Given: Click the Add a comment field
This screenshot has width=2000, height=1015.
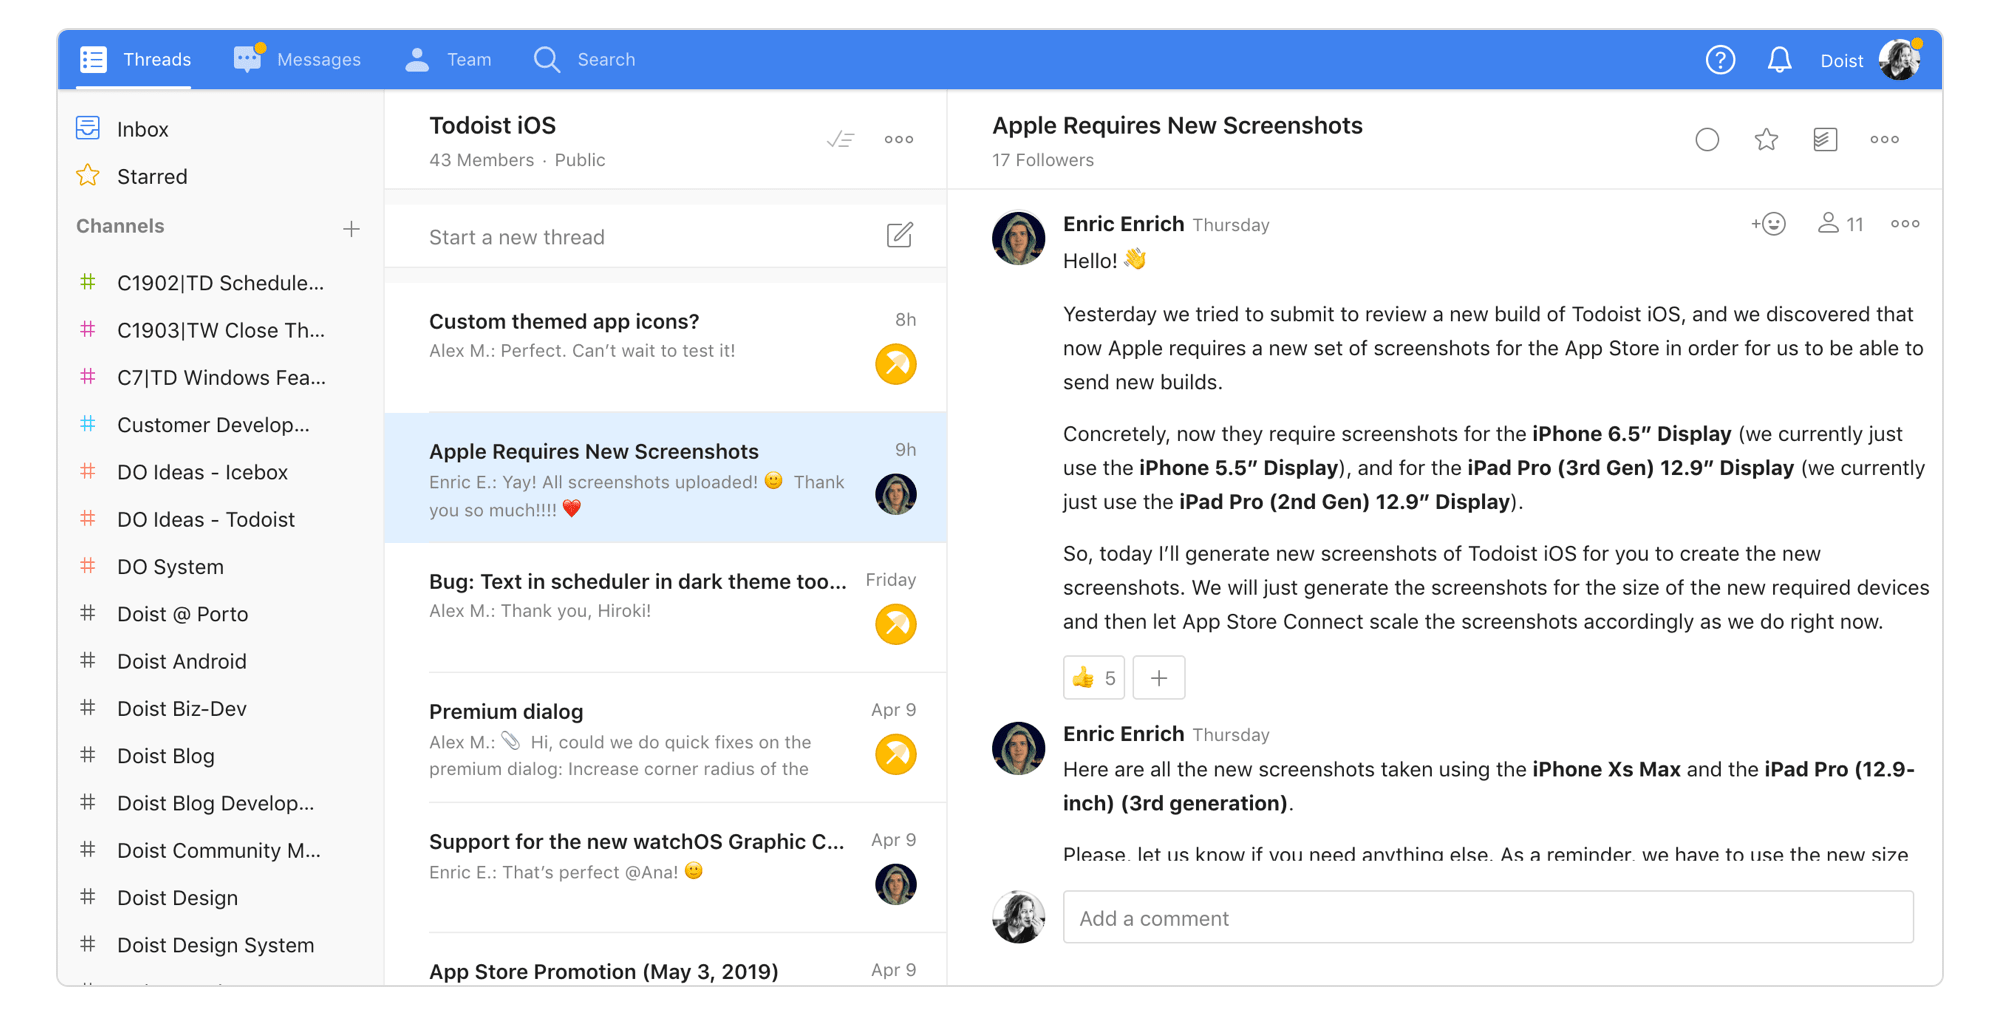Looking at the screenshot, I should (x=1488, y=917).
